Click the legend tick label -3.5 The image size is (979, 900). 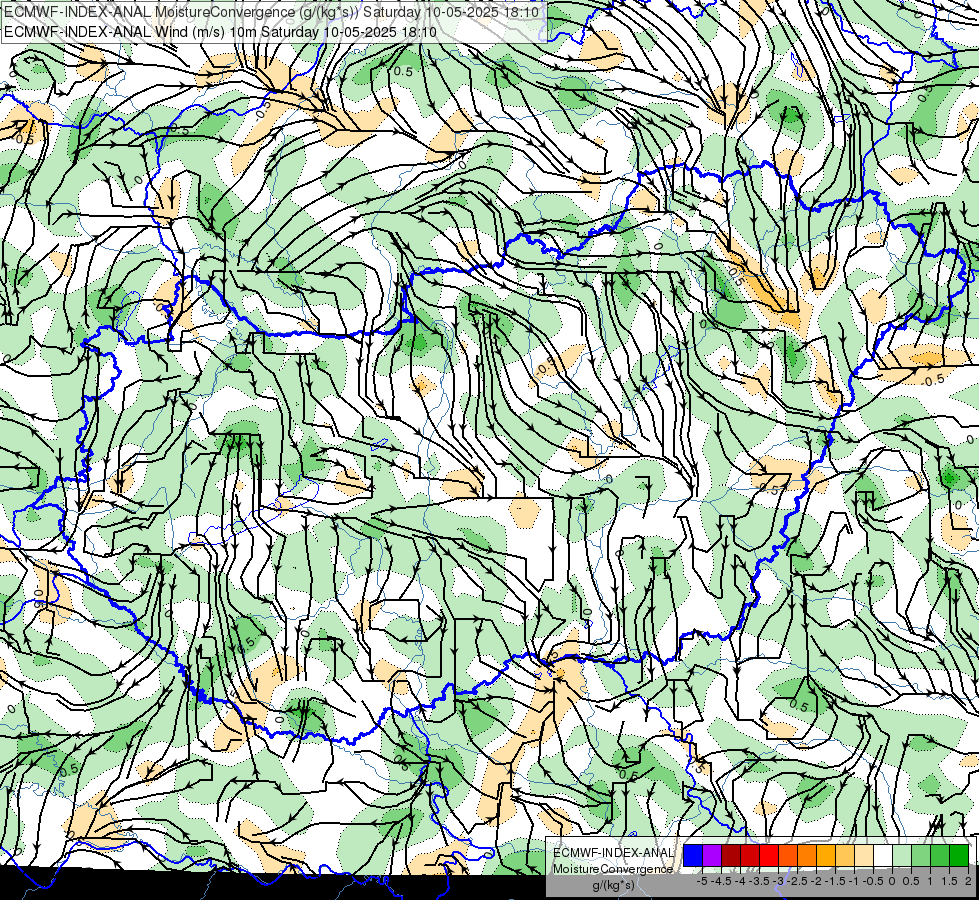coord(759,881)
